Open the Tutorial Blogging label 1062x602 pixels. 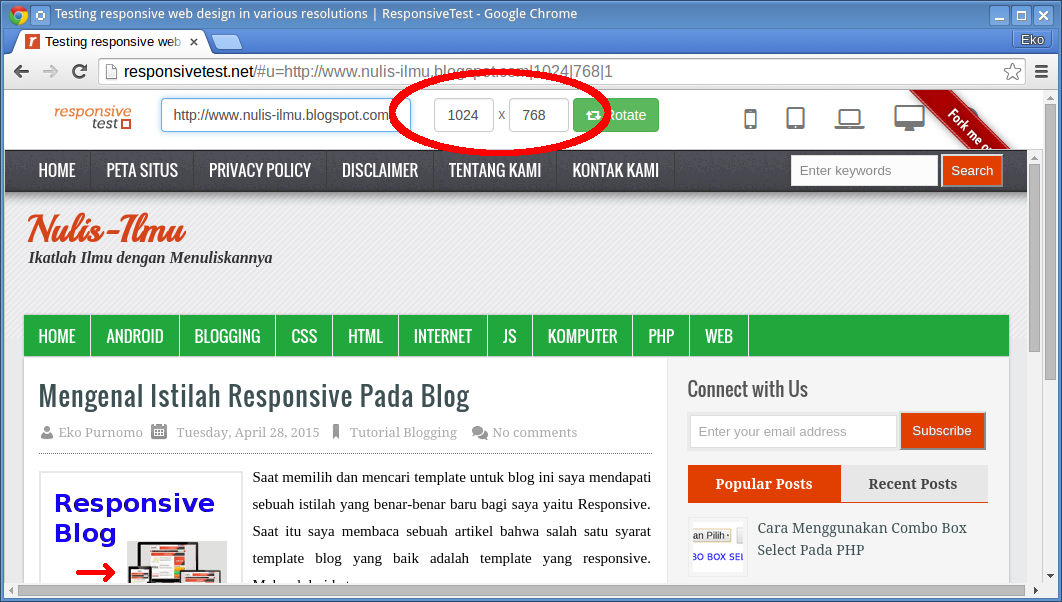click(403, 432)
